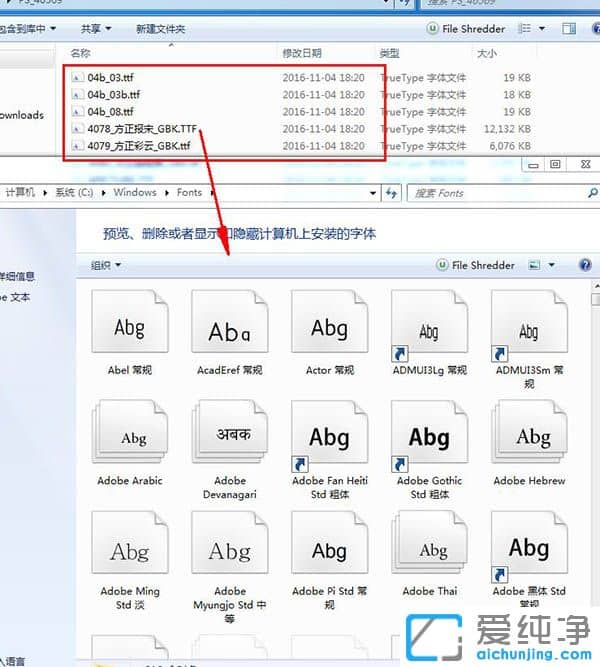Click 系统 (C:) in address path
Screen dimensions: 600x667
point(74,192)
